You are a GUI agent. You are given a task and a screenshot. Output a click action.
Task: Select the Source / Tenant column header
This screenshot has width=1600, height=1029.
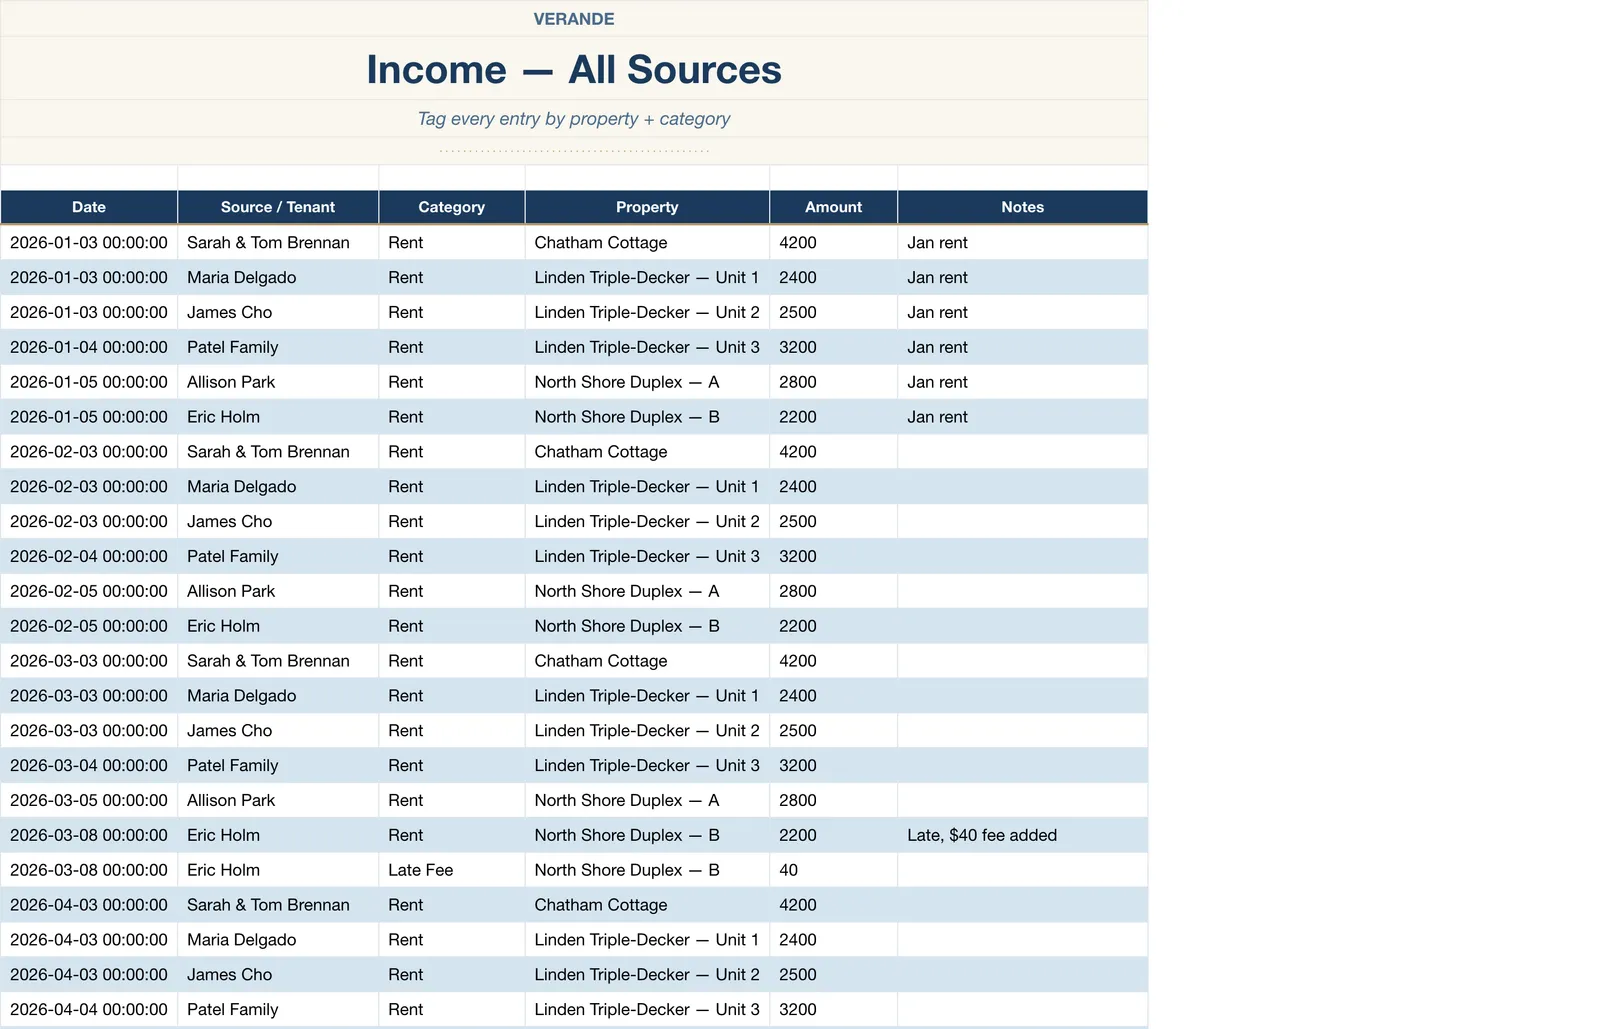pos(278,207)
